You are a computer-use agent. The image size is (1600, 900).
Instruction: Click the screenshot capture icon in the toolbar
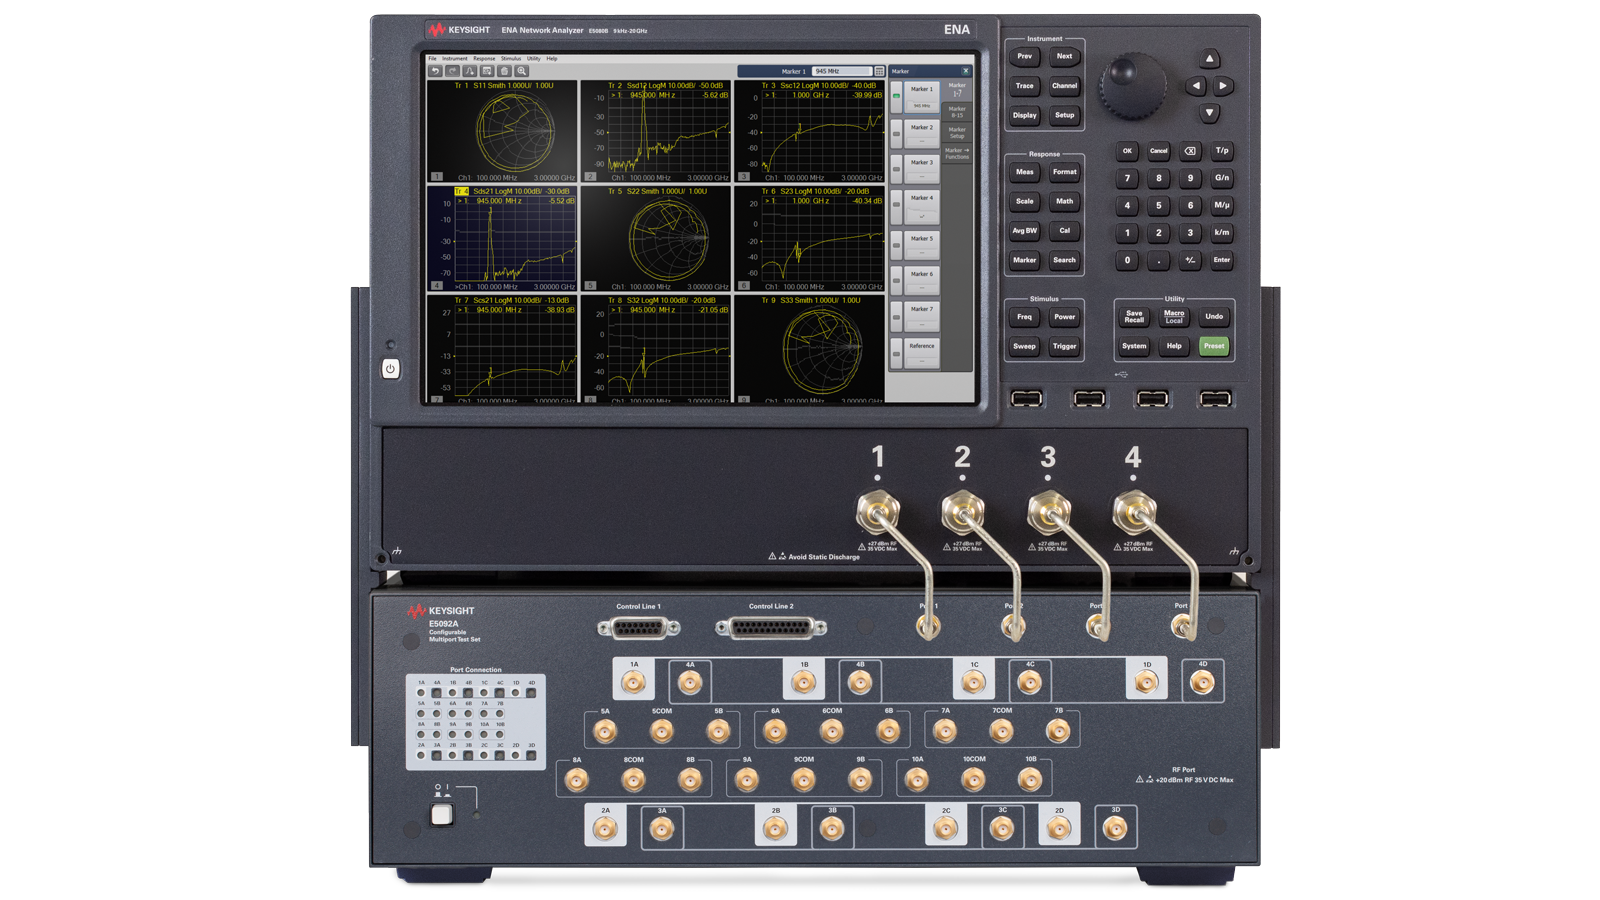click(x=488, y=71)
